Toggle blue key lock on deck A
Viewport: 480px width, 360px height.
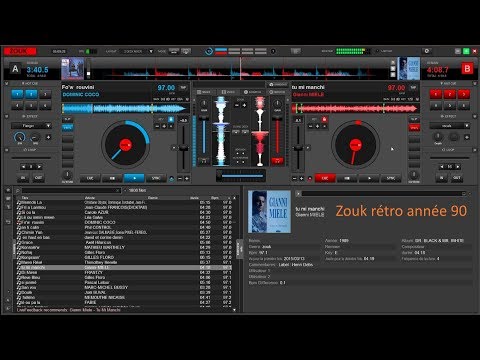pyautogui.click(x=171, y=119)
